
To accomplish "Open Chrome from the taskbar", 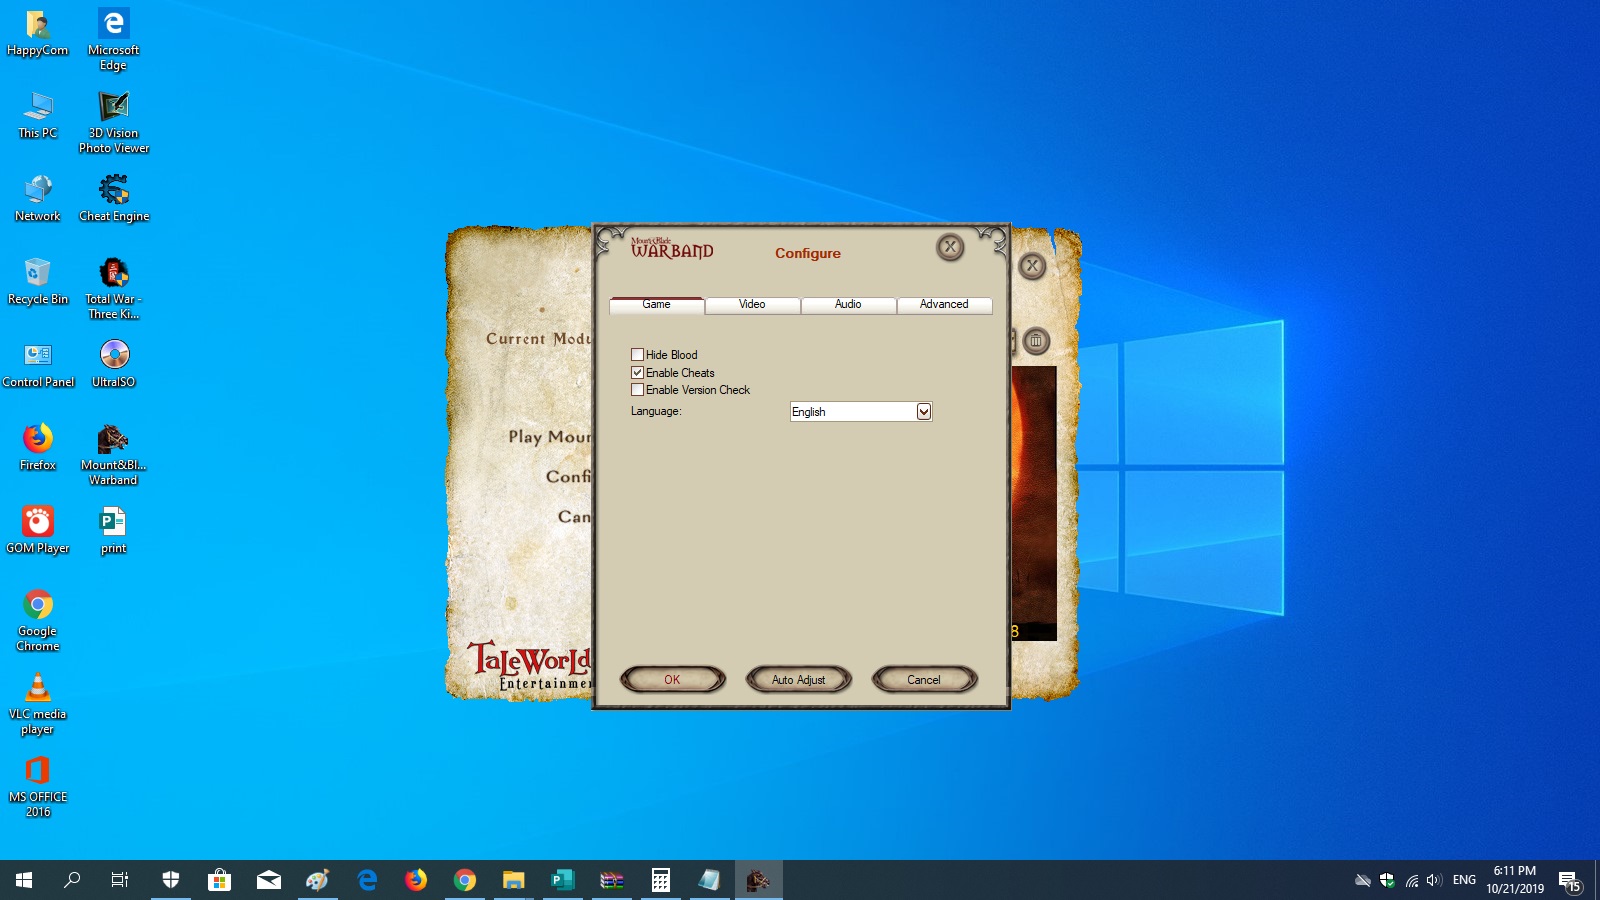I will point(465,880).
